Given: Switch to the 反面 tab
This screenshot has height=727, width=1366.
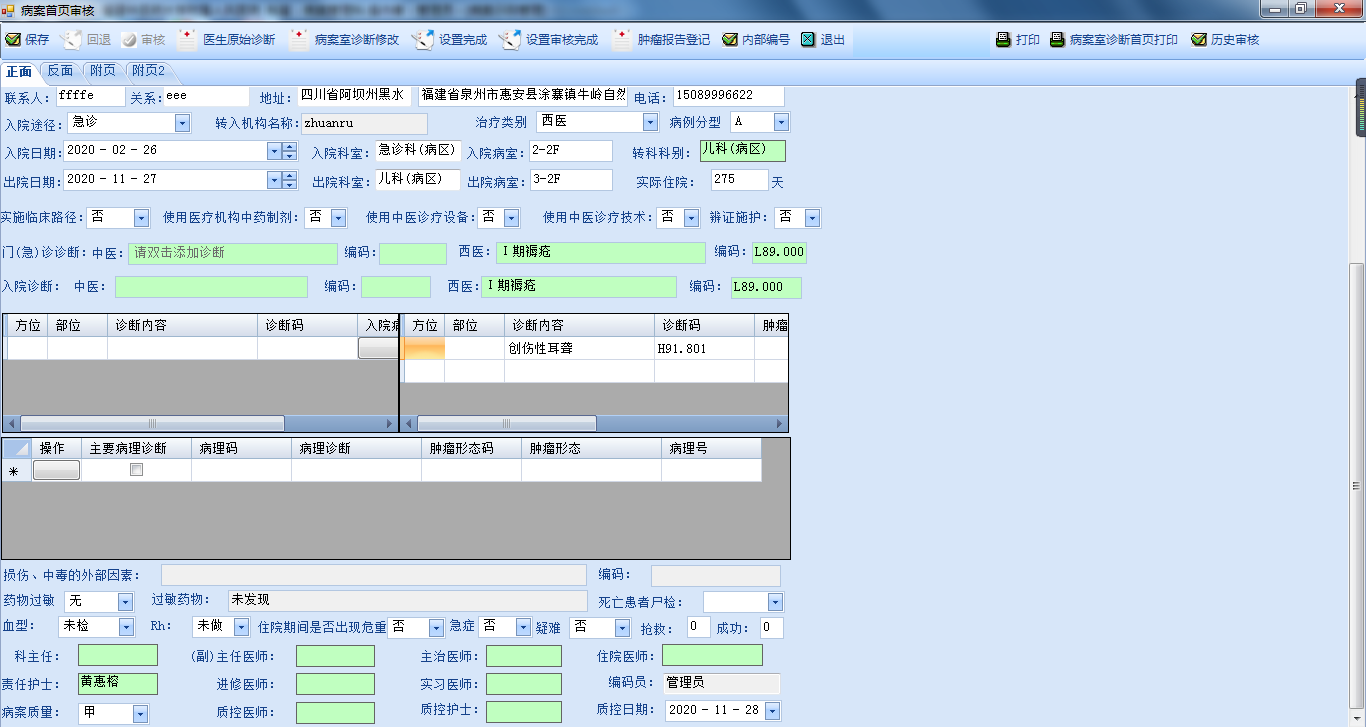Looking at the screenshot, I should (61, 71).
